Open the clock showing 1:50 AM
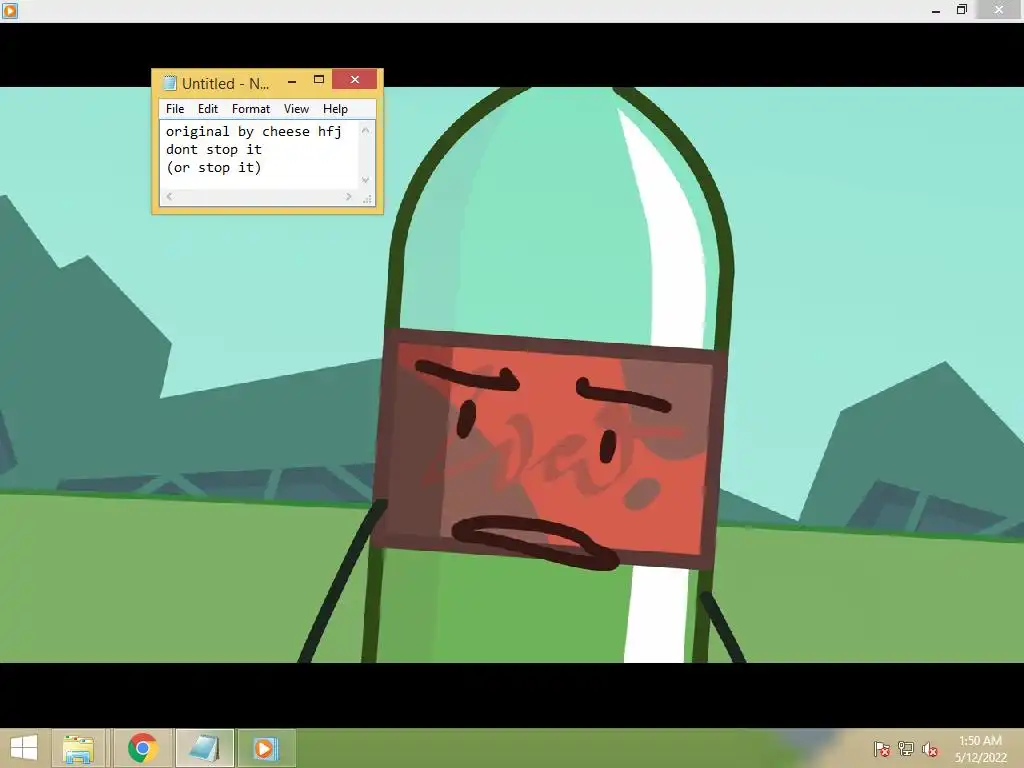This screenshot has height=768, width=1024. pyautogui.click(x=980, y=749)
